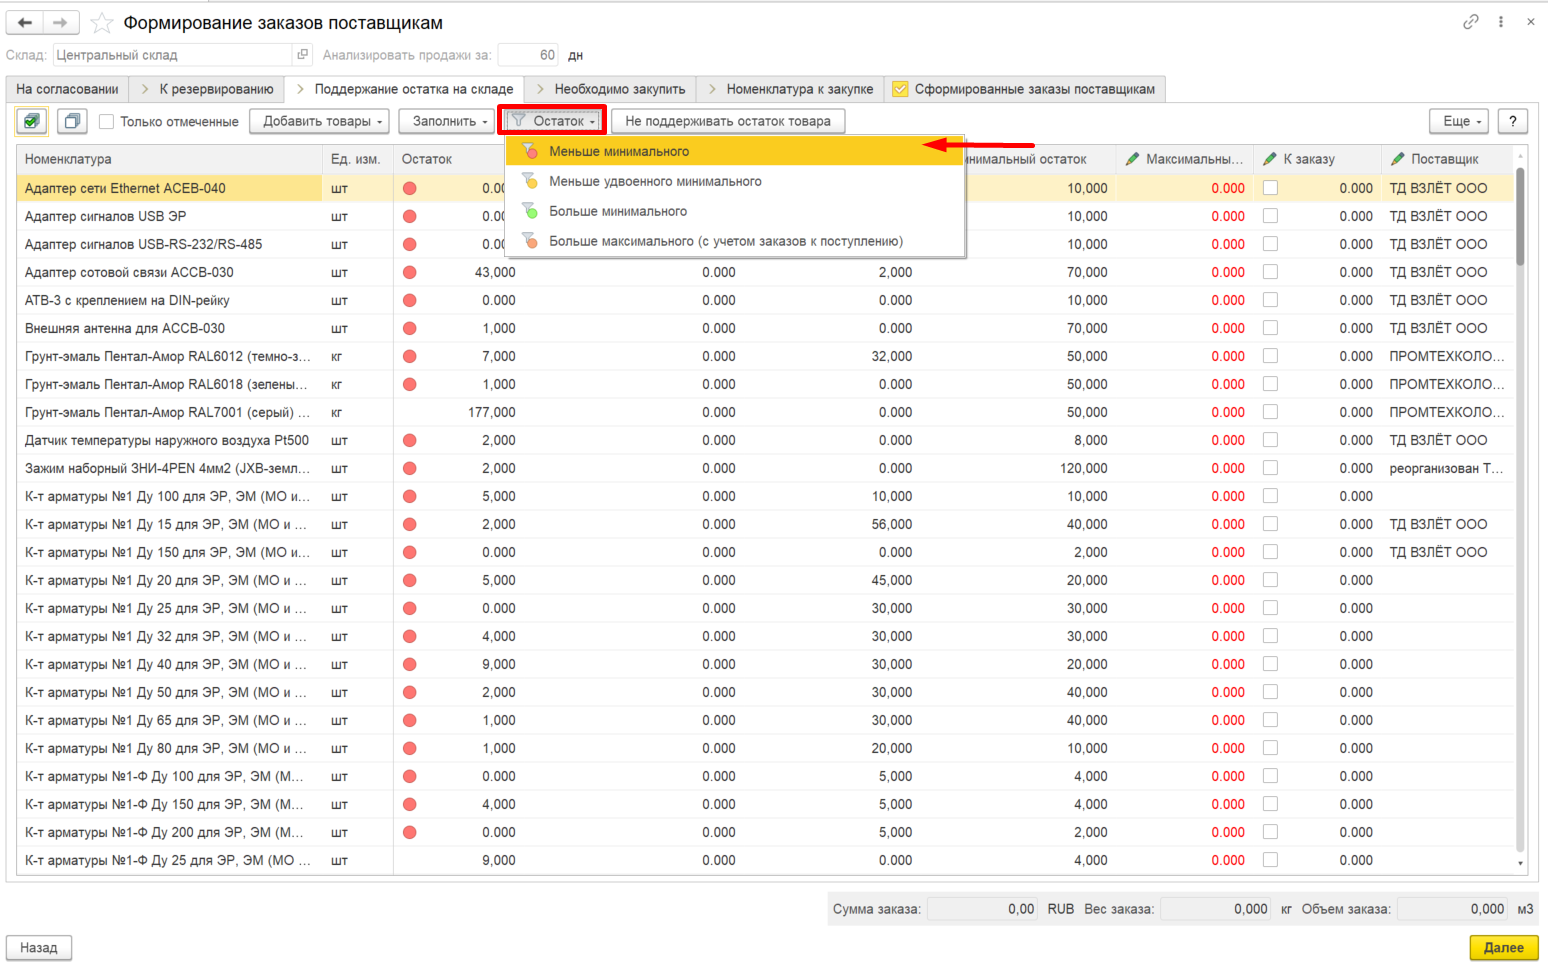Tick К заказу checkbox for Адаптер сигналов USB ЭР

coord(1270,216)
